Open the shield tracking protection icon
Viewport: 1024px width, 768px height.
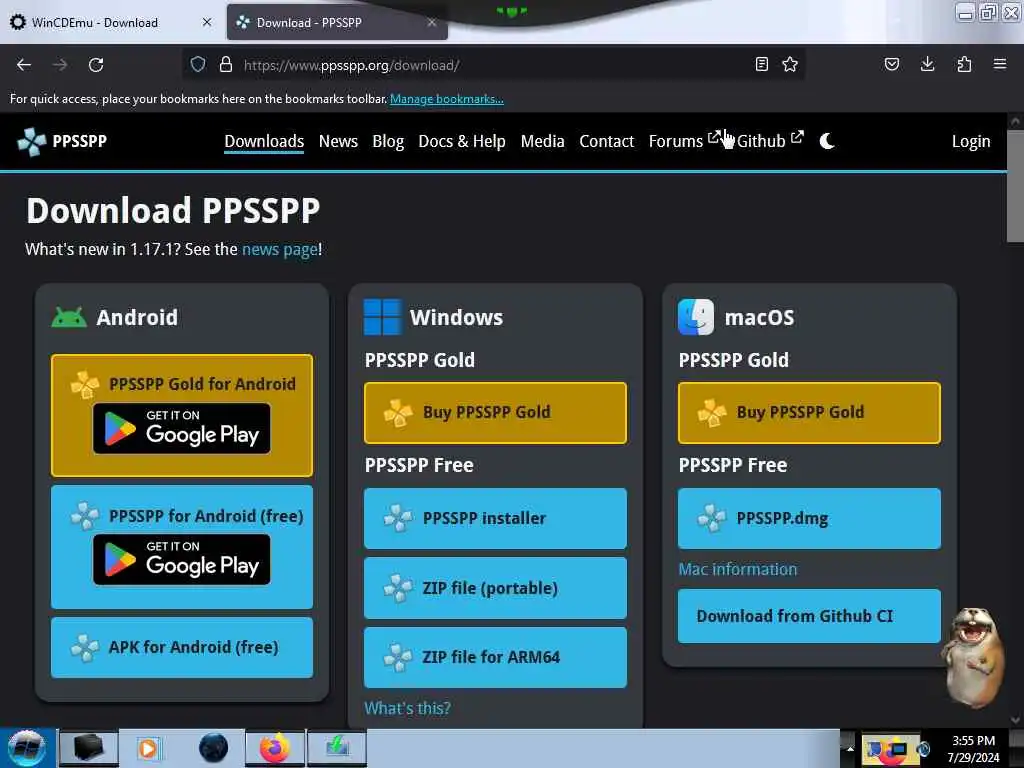pos(198,65)
